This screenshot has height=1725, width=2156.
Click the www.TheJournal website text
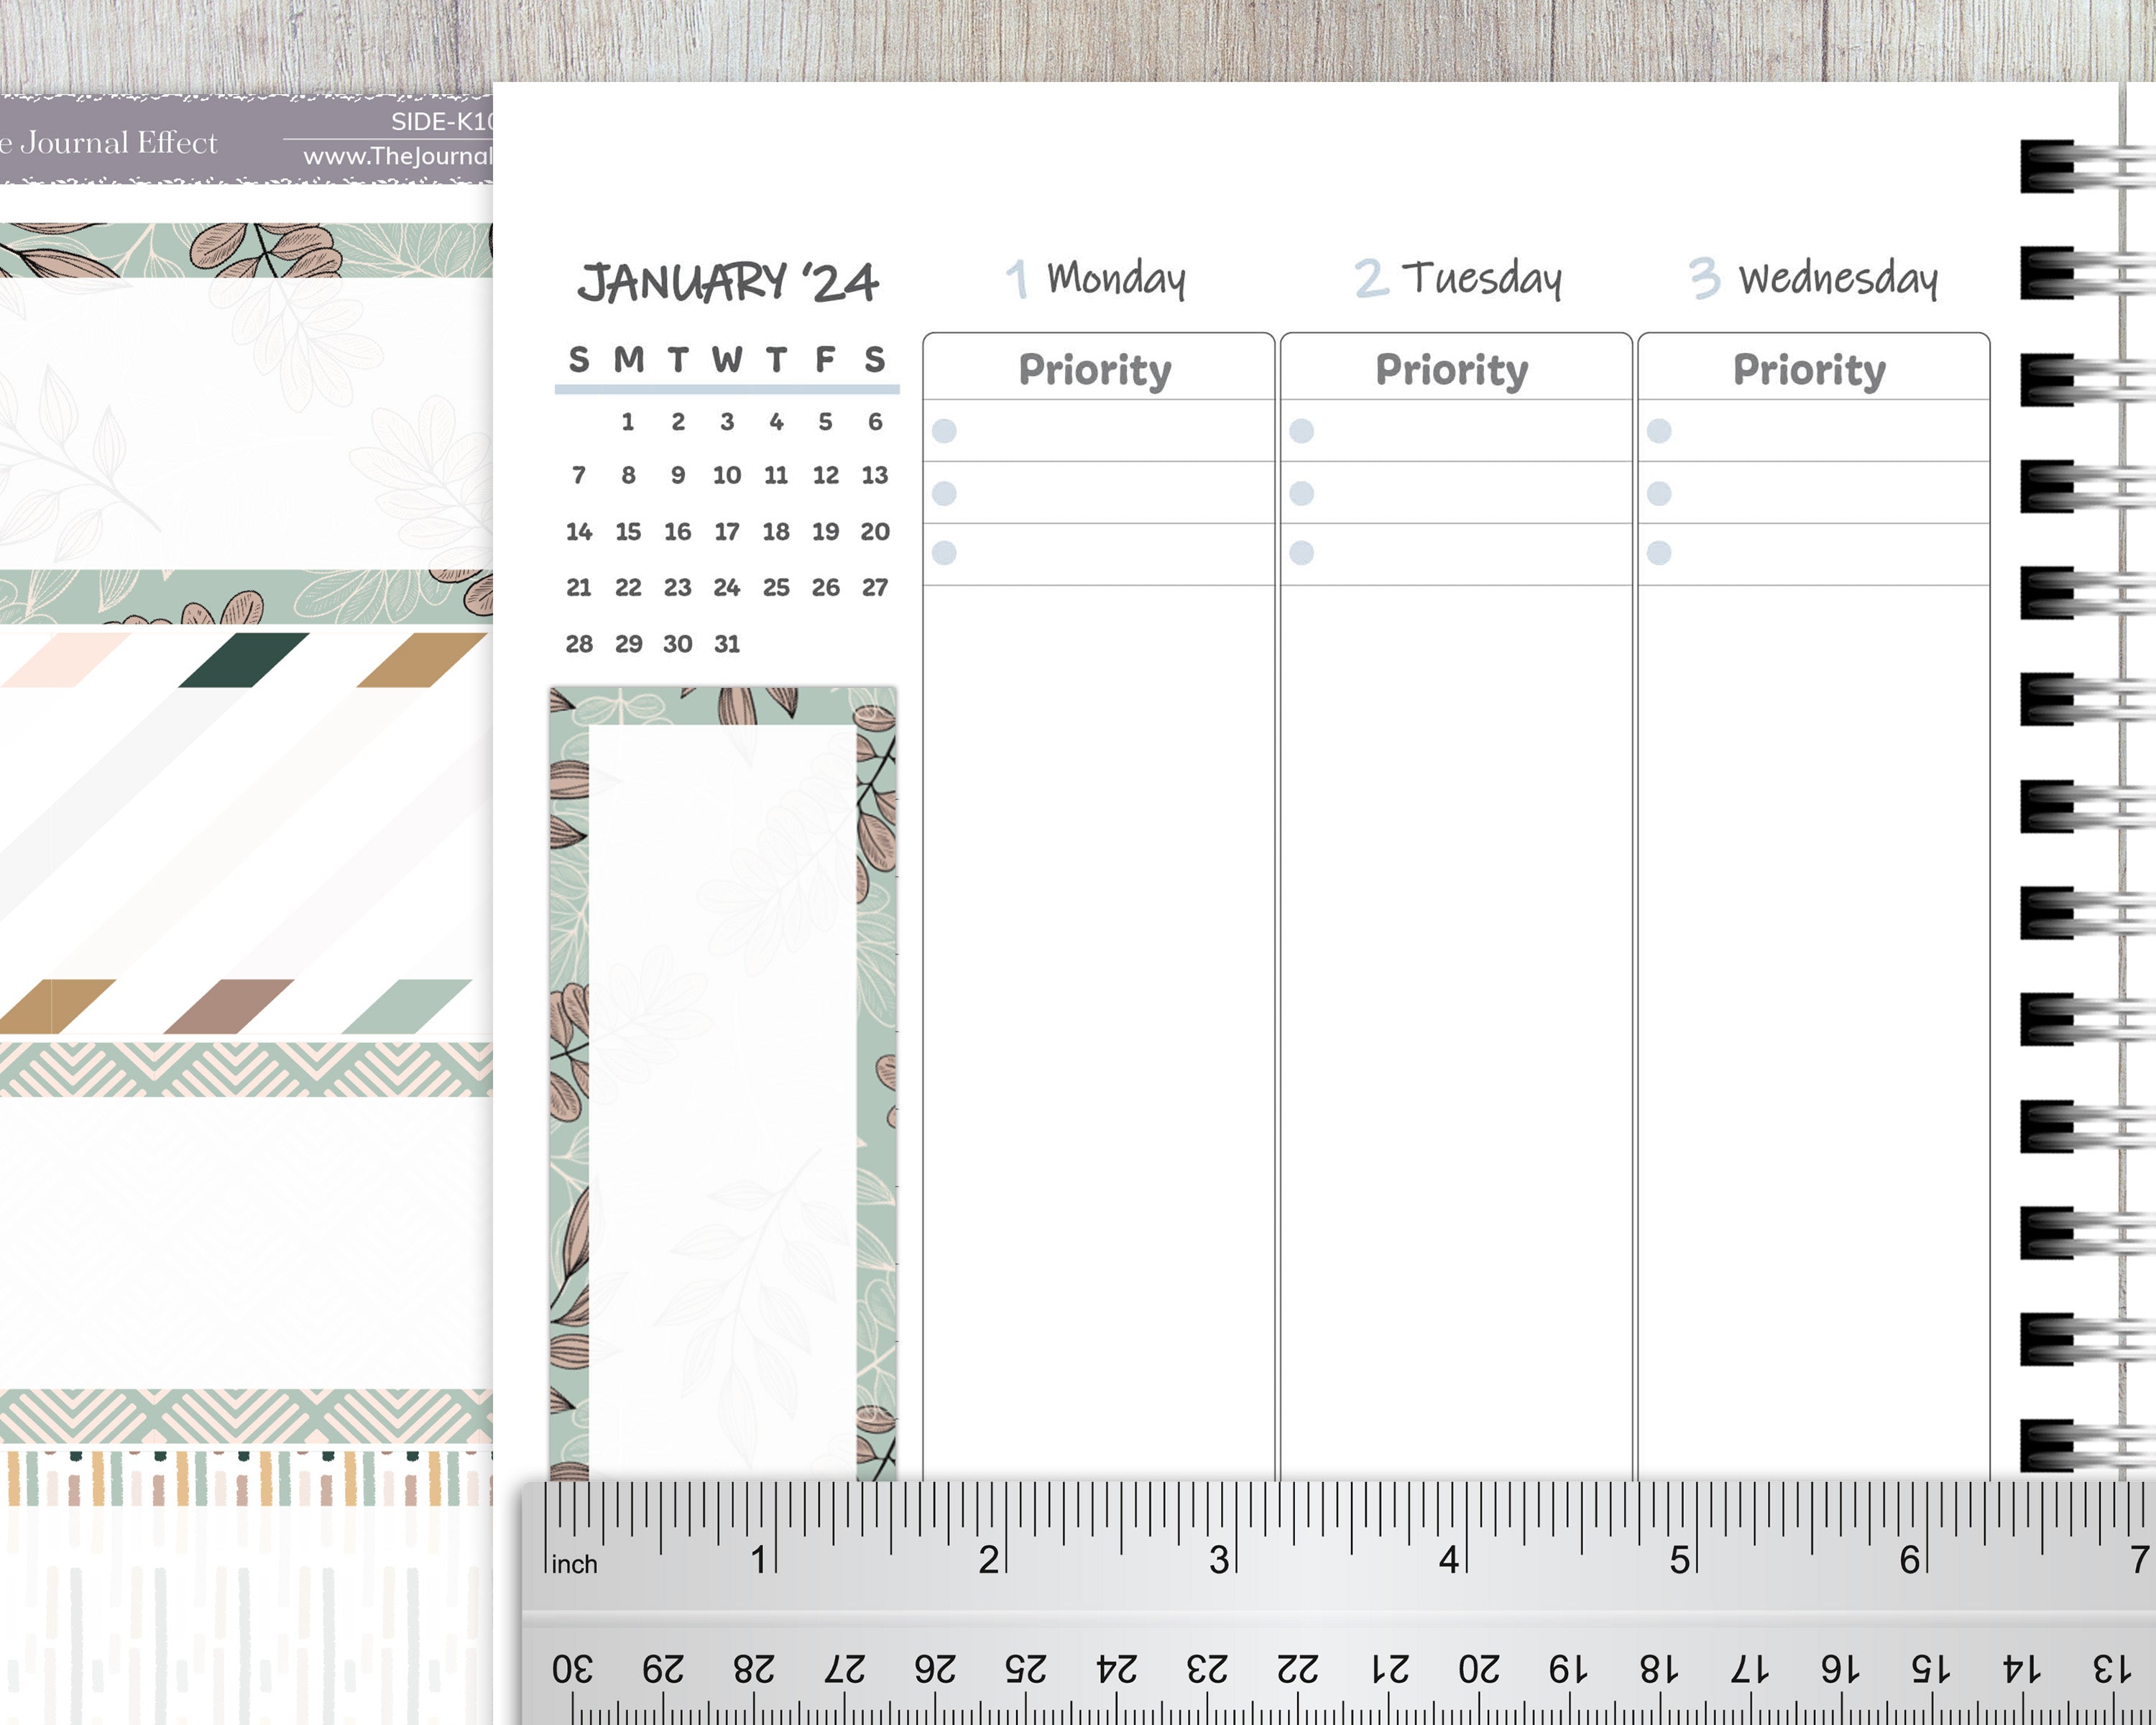[397, 156]
